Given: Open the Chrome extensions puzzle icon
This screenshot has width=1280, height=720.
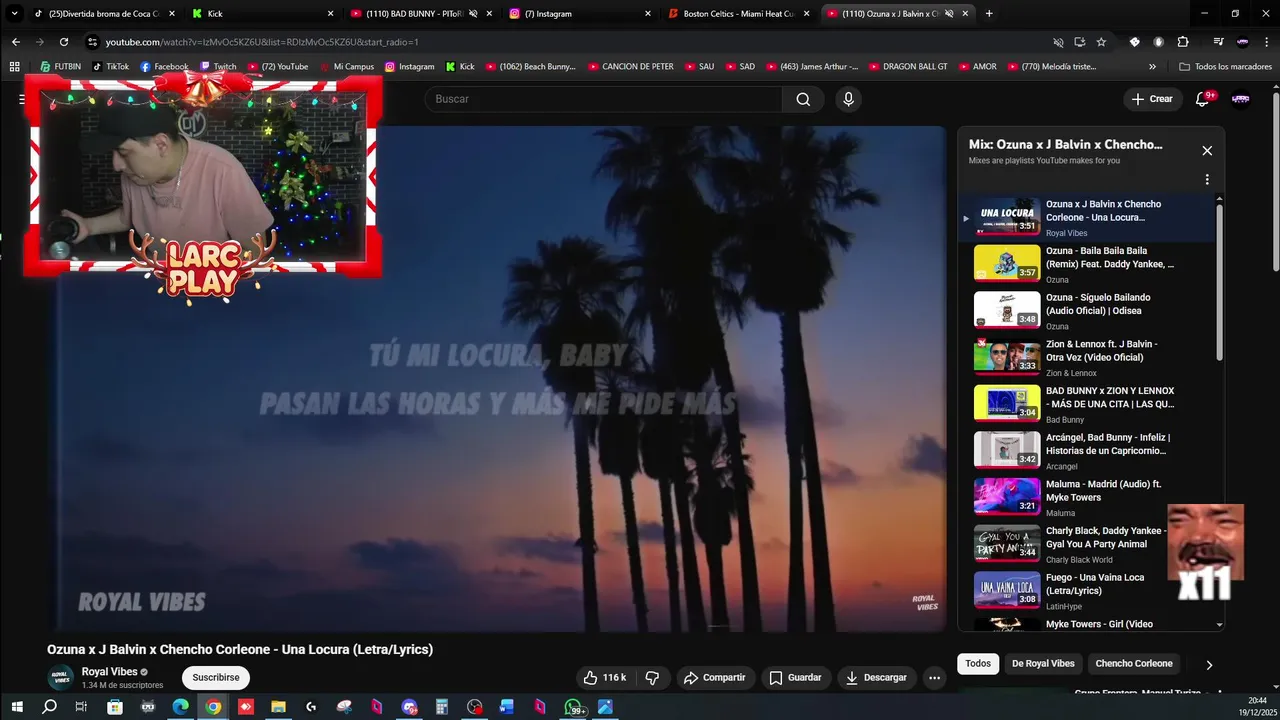Looking at the screenshot, I should pos(1183,42).
